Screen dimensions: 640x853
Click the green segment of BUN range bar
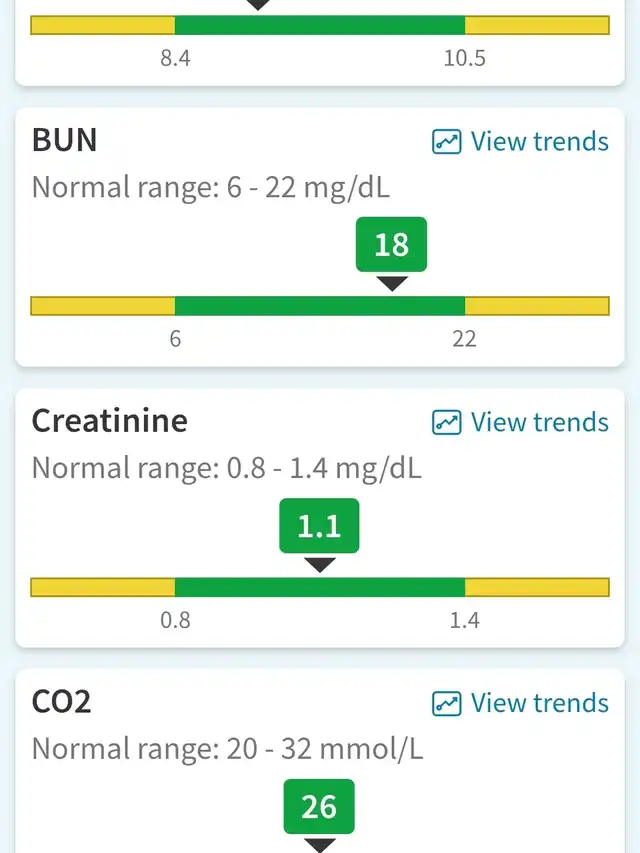point(320,306)
